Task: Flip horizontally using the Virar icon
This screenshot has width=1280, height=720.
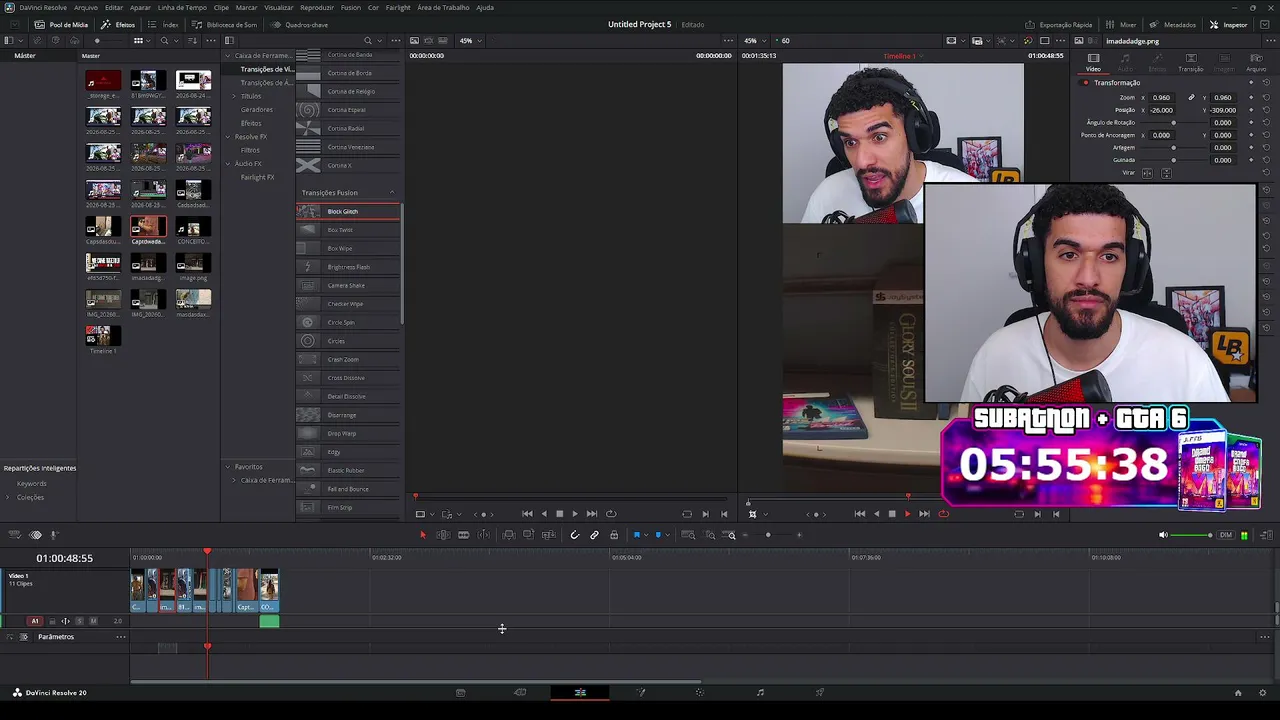Action: coord(1147,173)
